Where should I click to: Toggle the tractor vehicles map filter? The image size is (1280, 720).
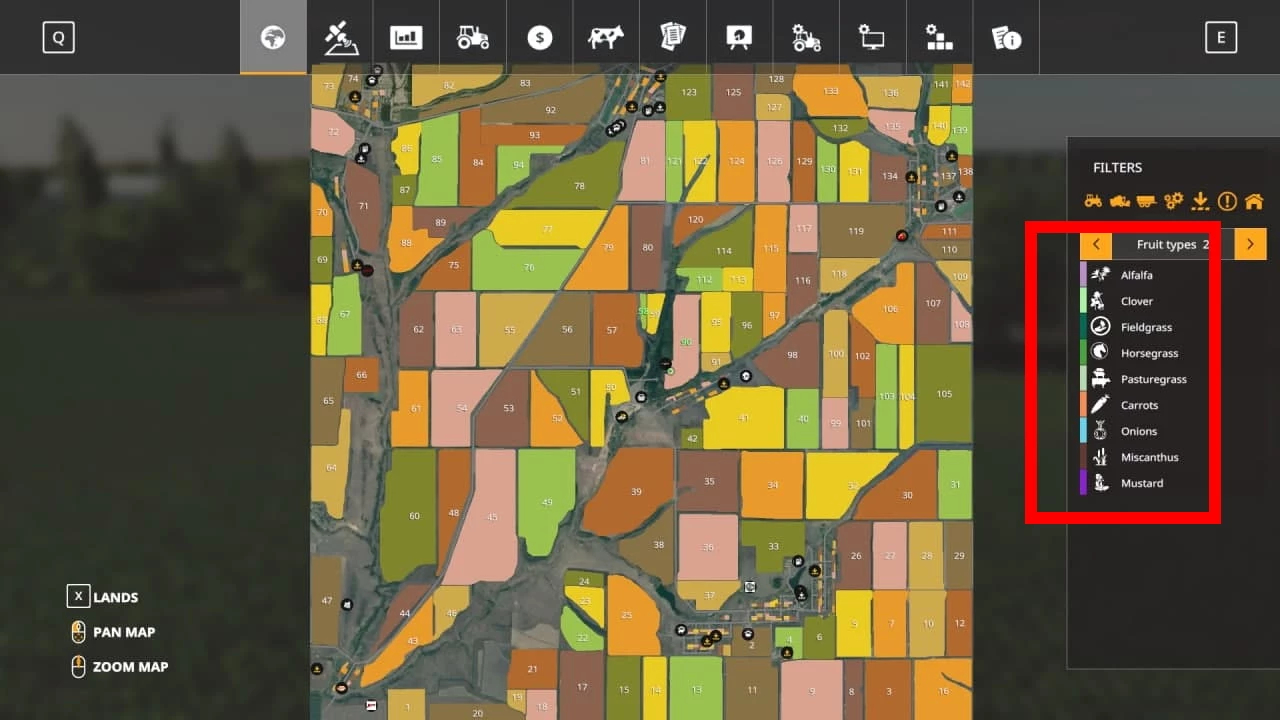point(1093,201)
